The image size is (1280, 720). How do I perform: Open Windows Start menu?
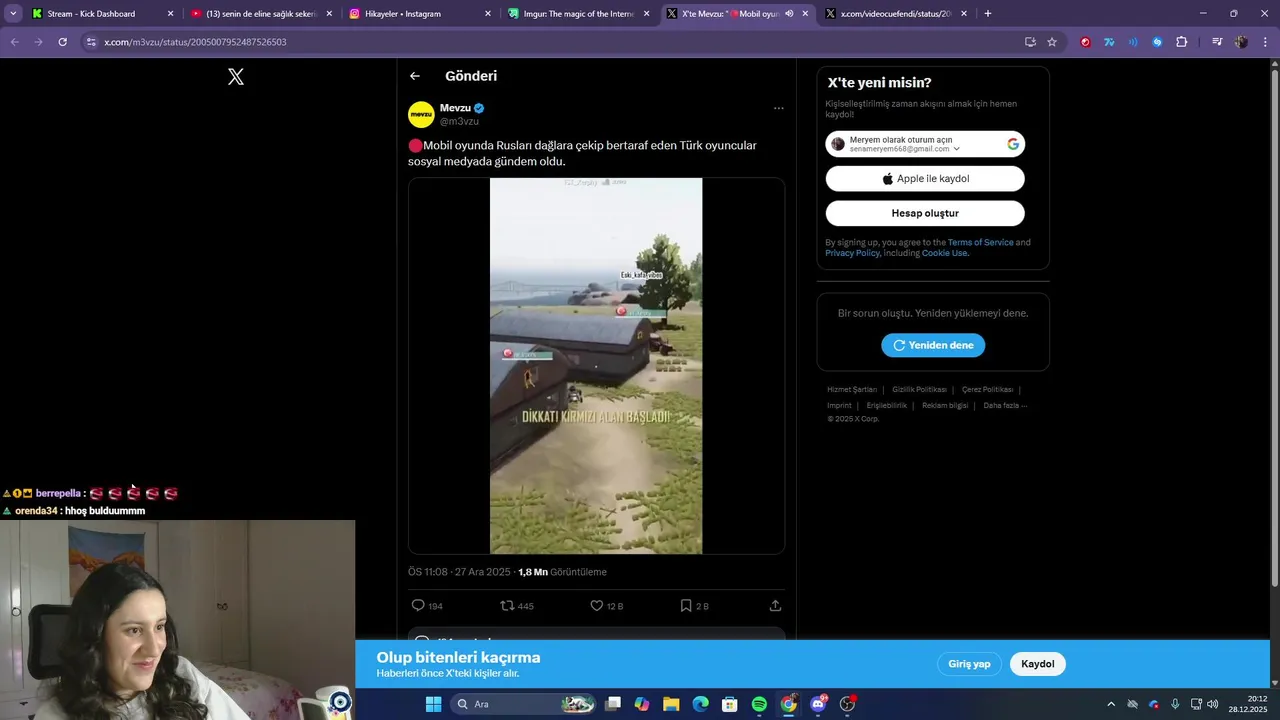(x=433, y=704)
